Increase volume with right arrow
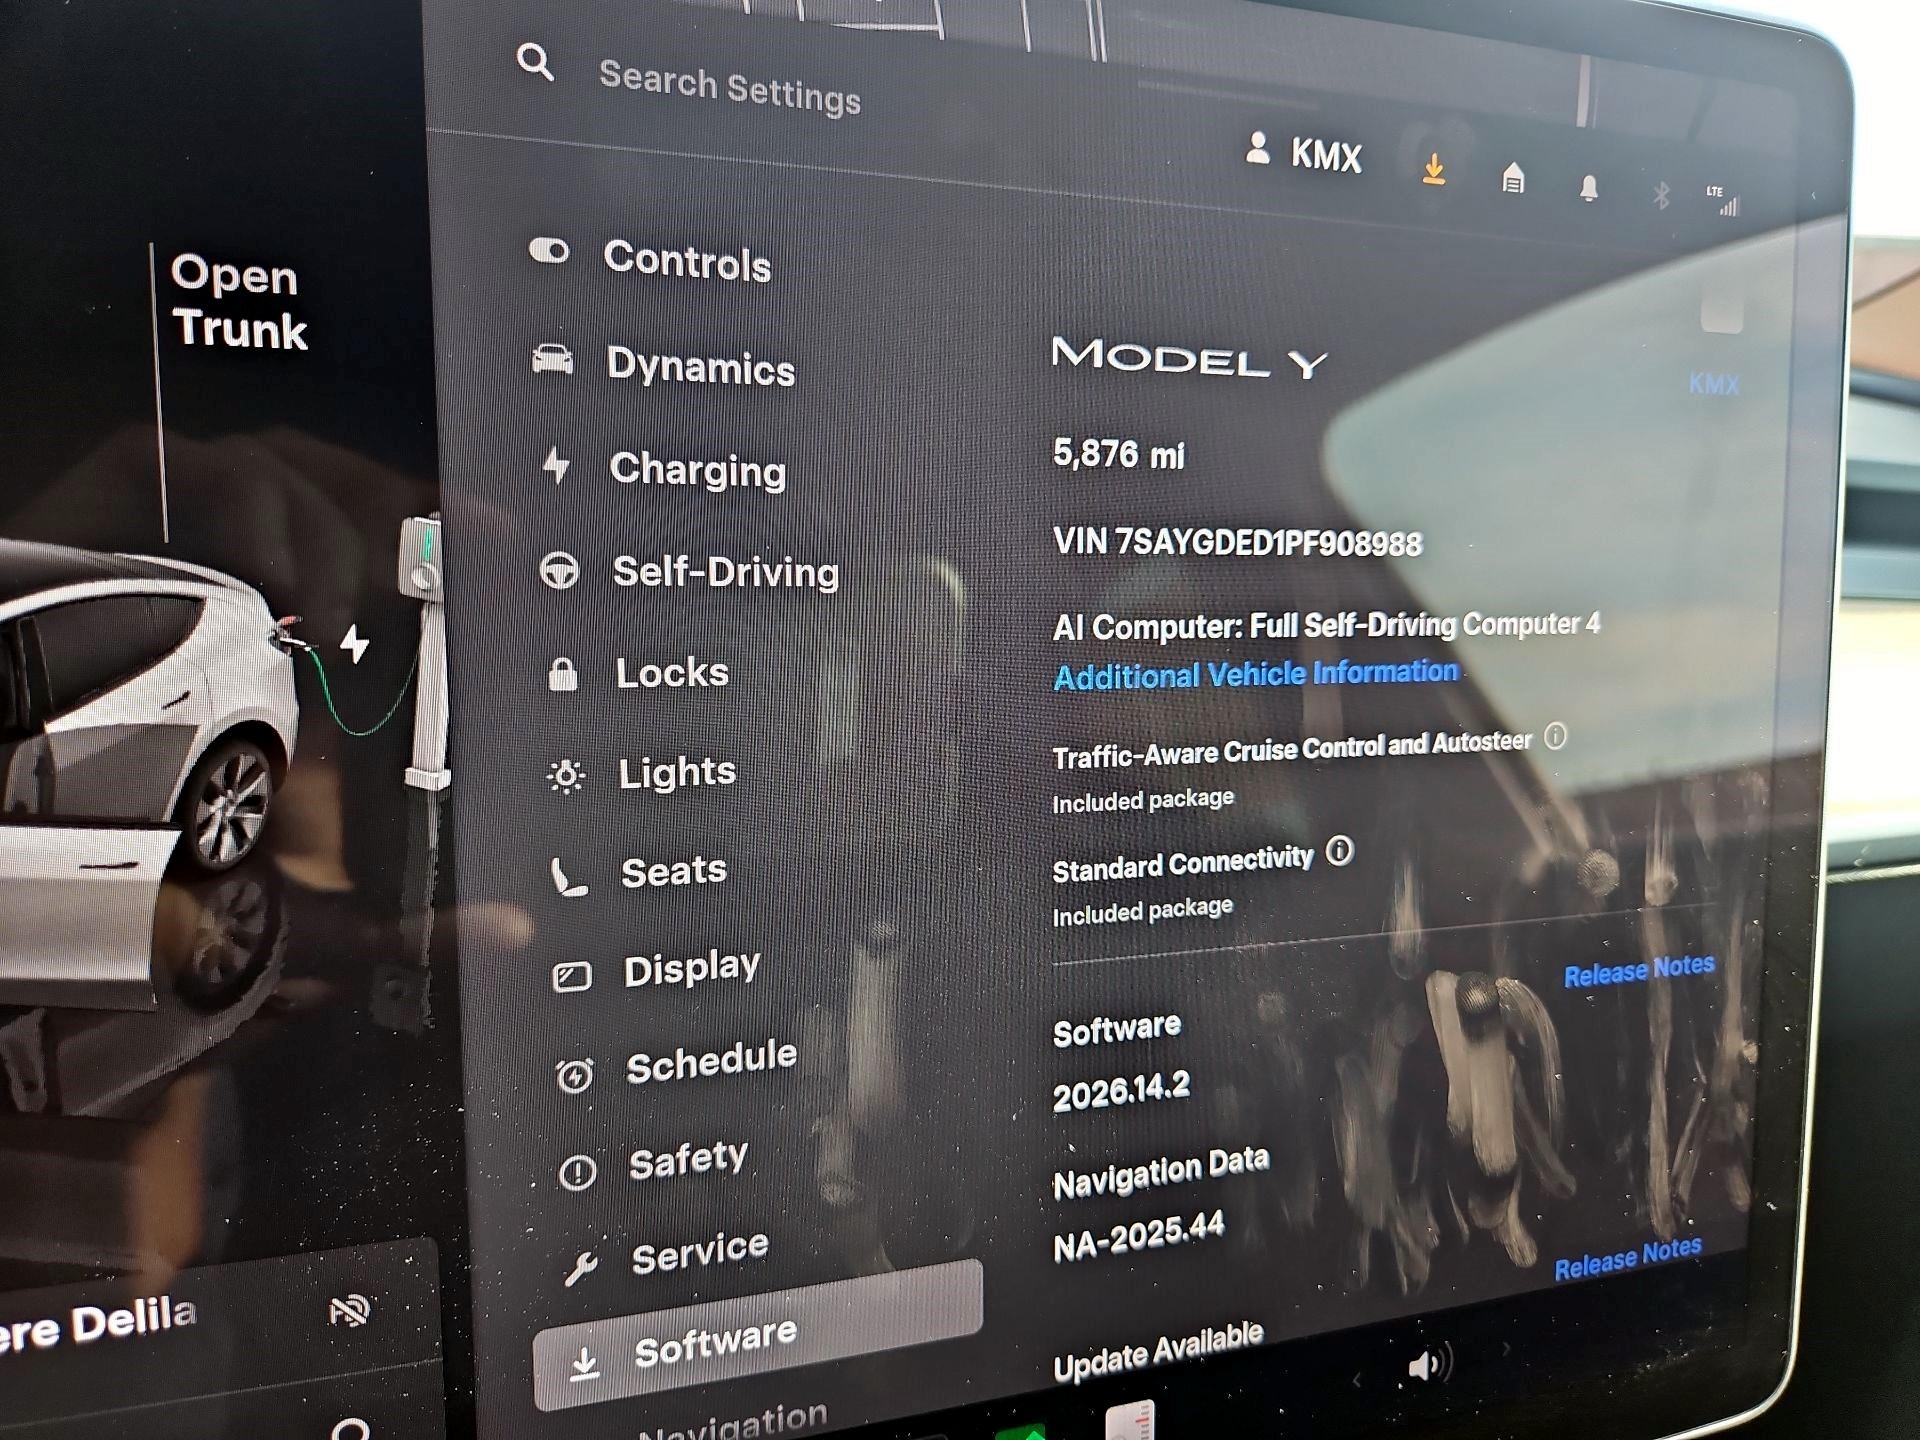Image resolution: width=1920 pixels, height=1440 pixels. [x=1506, y=1349]
